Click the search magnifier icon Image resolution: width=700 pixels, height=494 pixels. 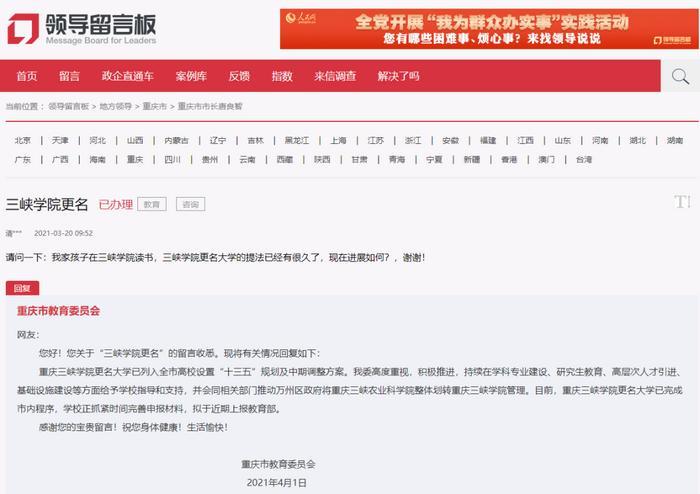[x=680, y=77]
